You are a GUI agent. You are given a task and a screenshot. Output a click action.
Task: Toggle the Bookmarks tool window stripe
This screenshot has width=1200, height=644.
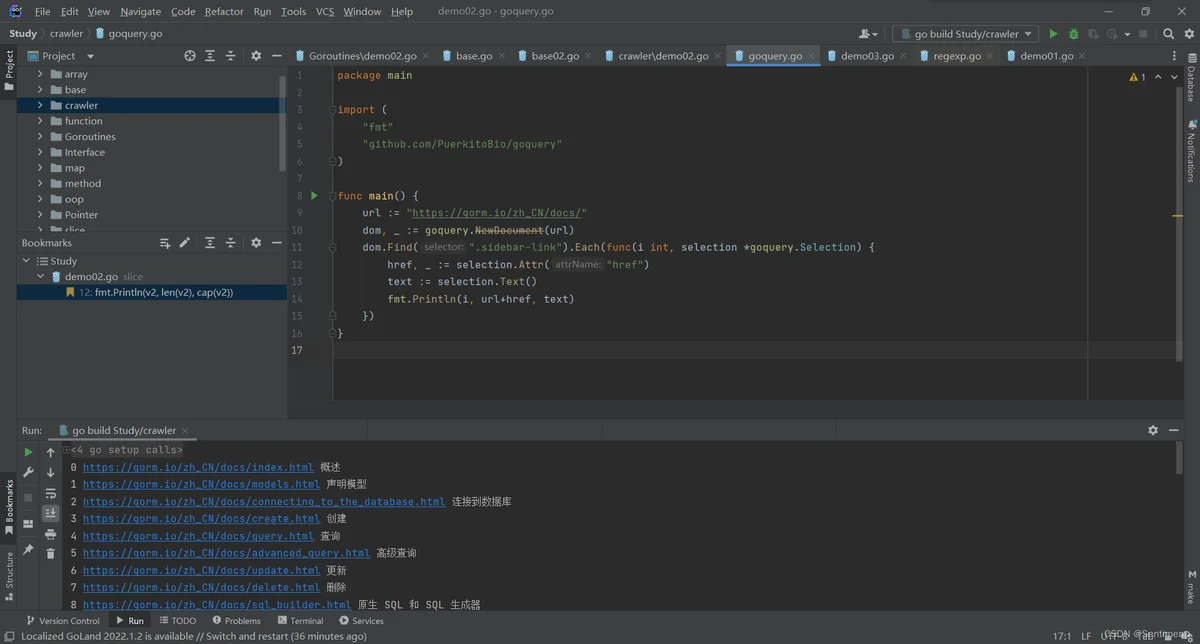point(9,507)
